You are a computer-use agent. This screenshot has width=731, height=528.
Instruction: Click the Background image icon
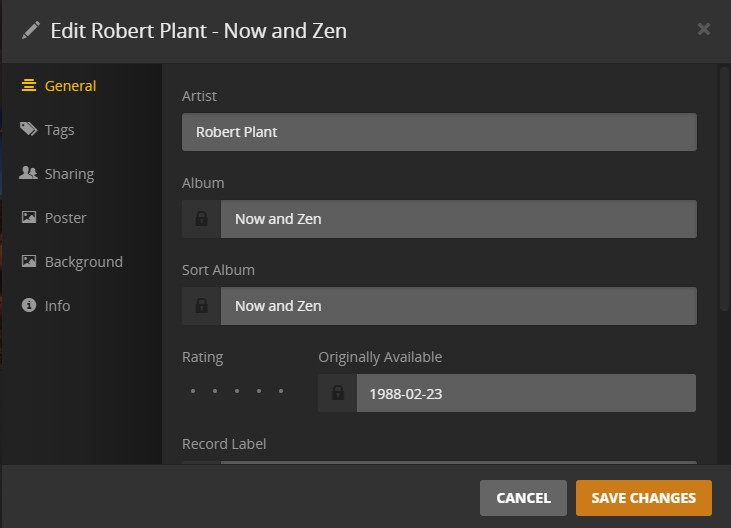[29, 262]
